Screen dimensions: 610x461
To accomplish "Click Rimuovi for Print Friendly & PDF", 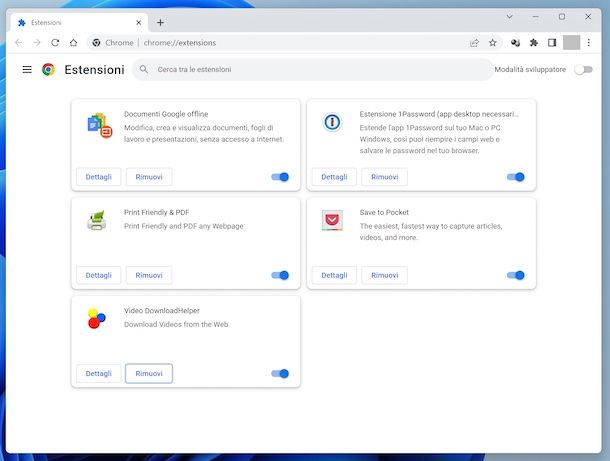I will [x=149, y=275].
